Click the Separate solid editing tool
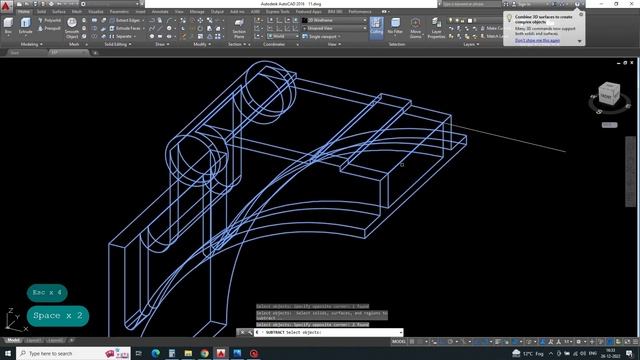640x360 pixels. pyautogui.click(x=121, y=36)
